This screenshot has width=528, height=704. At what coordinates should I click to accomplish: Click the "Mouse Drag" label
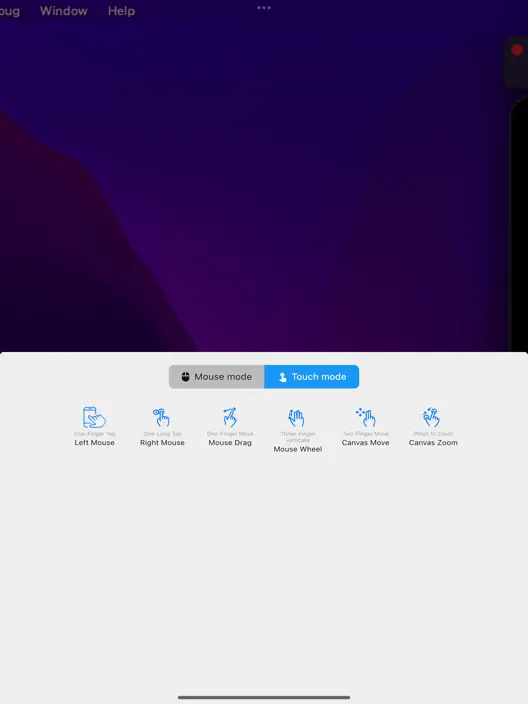point(230,443)
